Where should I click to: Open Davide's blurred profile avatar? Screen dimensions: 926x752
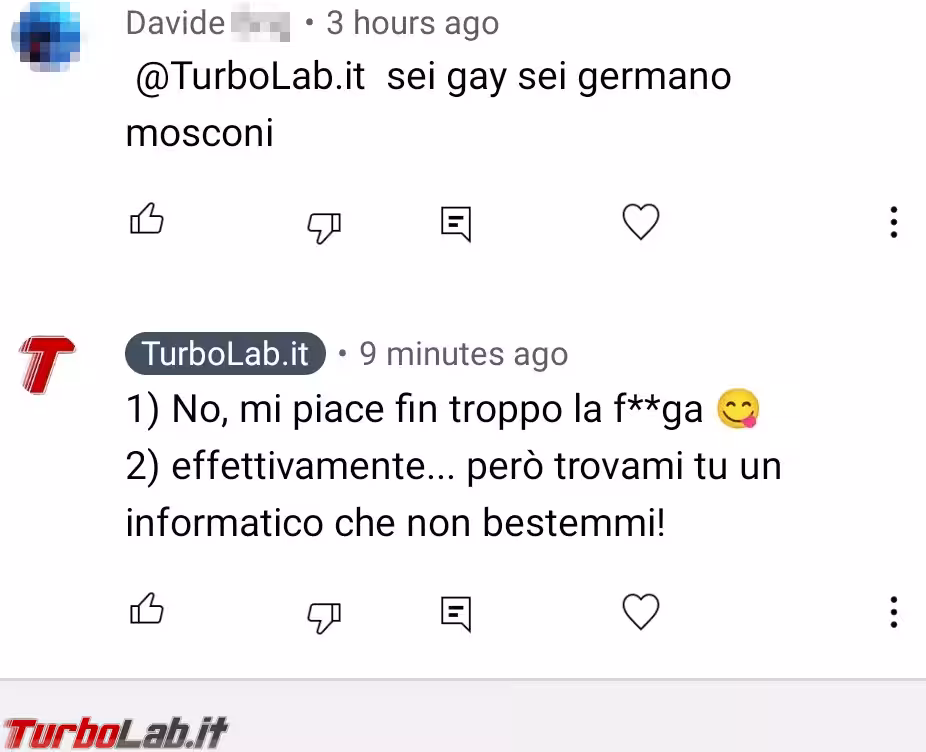click(x=46, y=37)
